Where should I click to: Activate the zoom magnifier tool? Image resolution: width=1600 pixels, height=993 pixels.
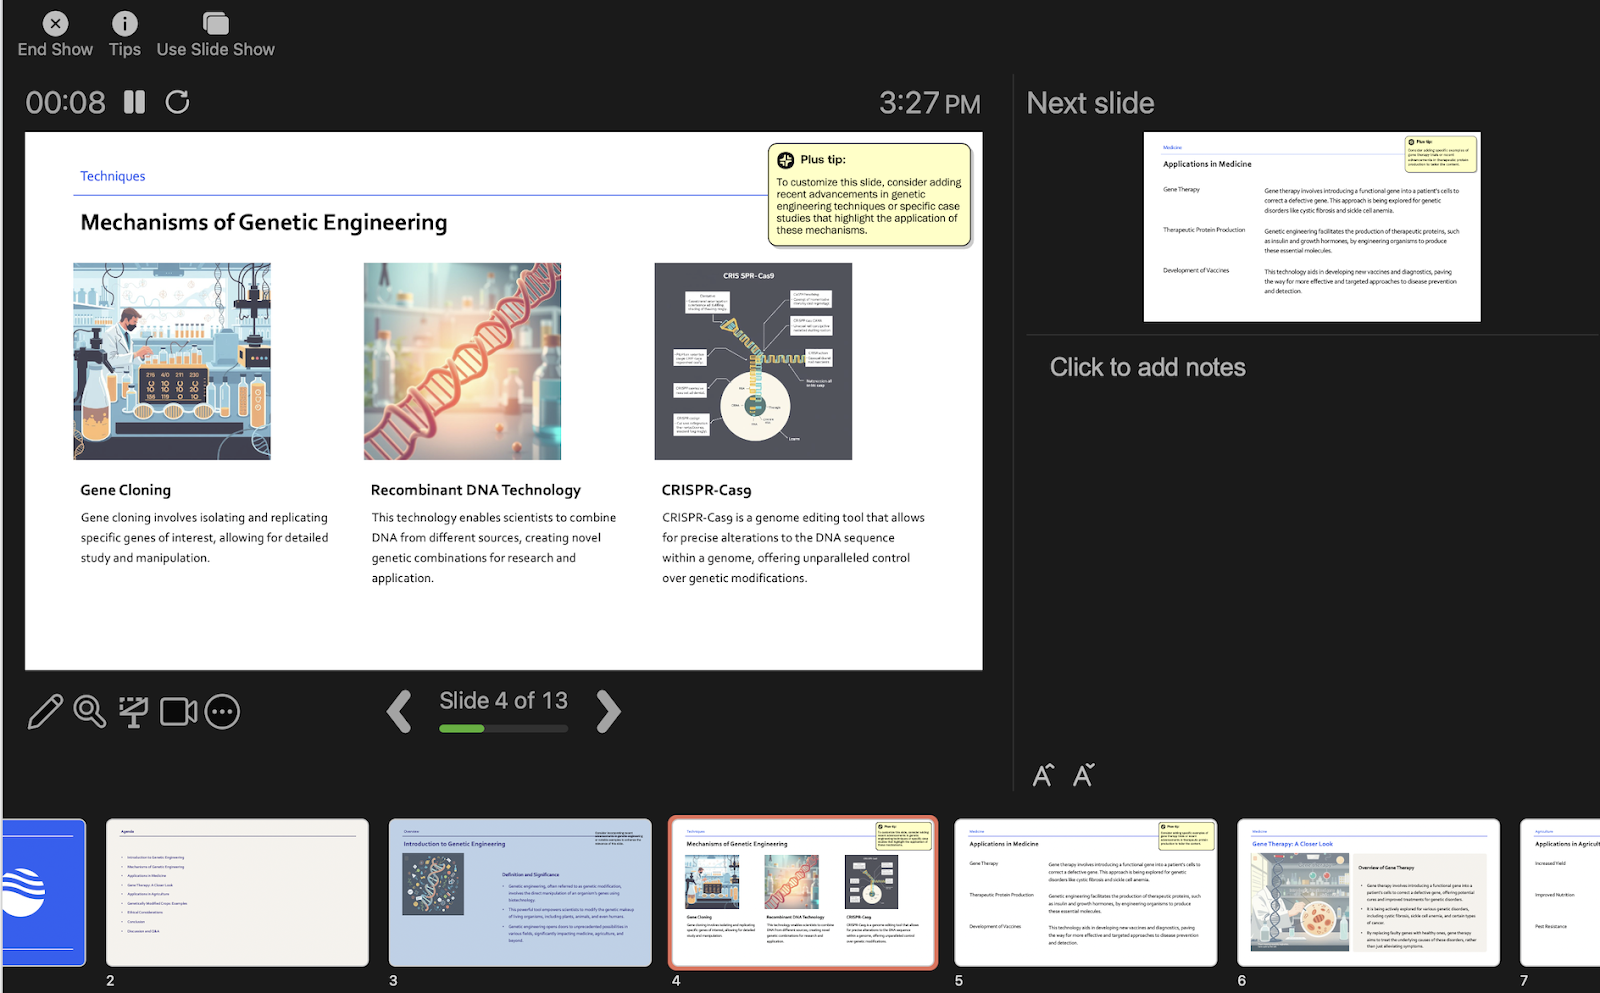[x=89, y=711]
